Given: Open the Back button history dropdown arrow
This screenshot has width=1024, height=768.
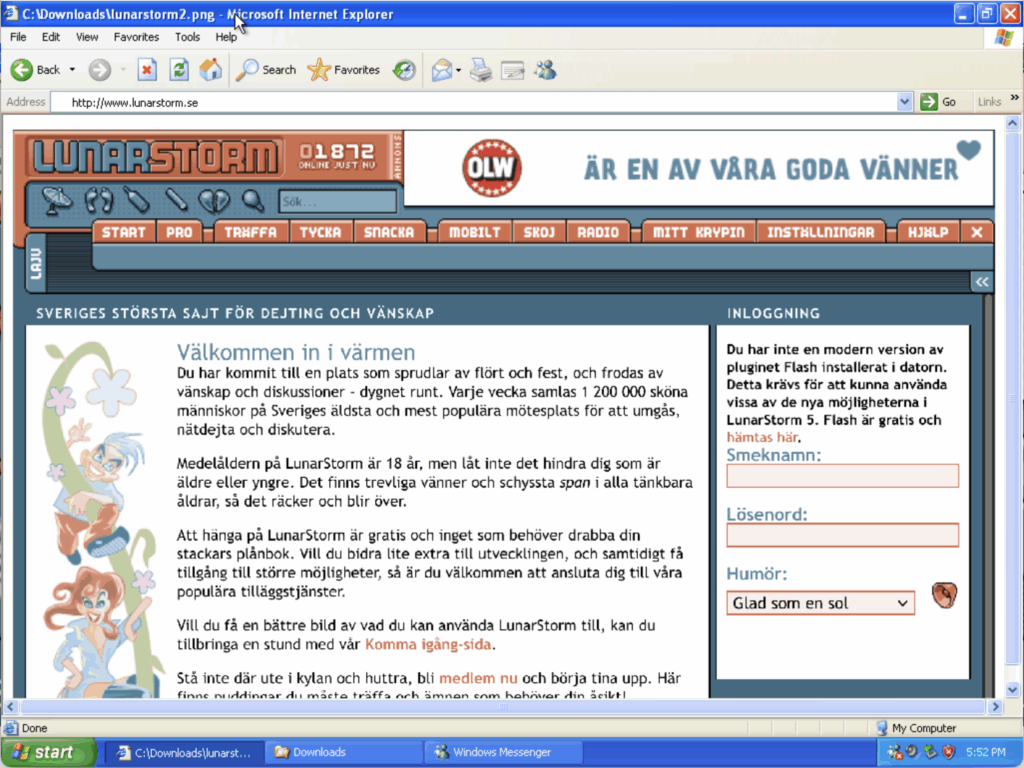Looking at the screenshot, I should click(x=72, y=69).
